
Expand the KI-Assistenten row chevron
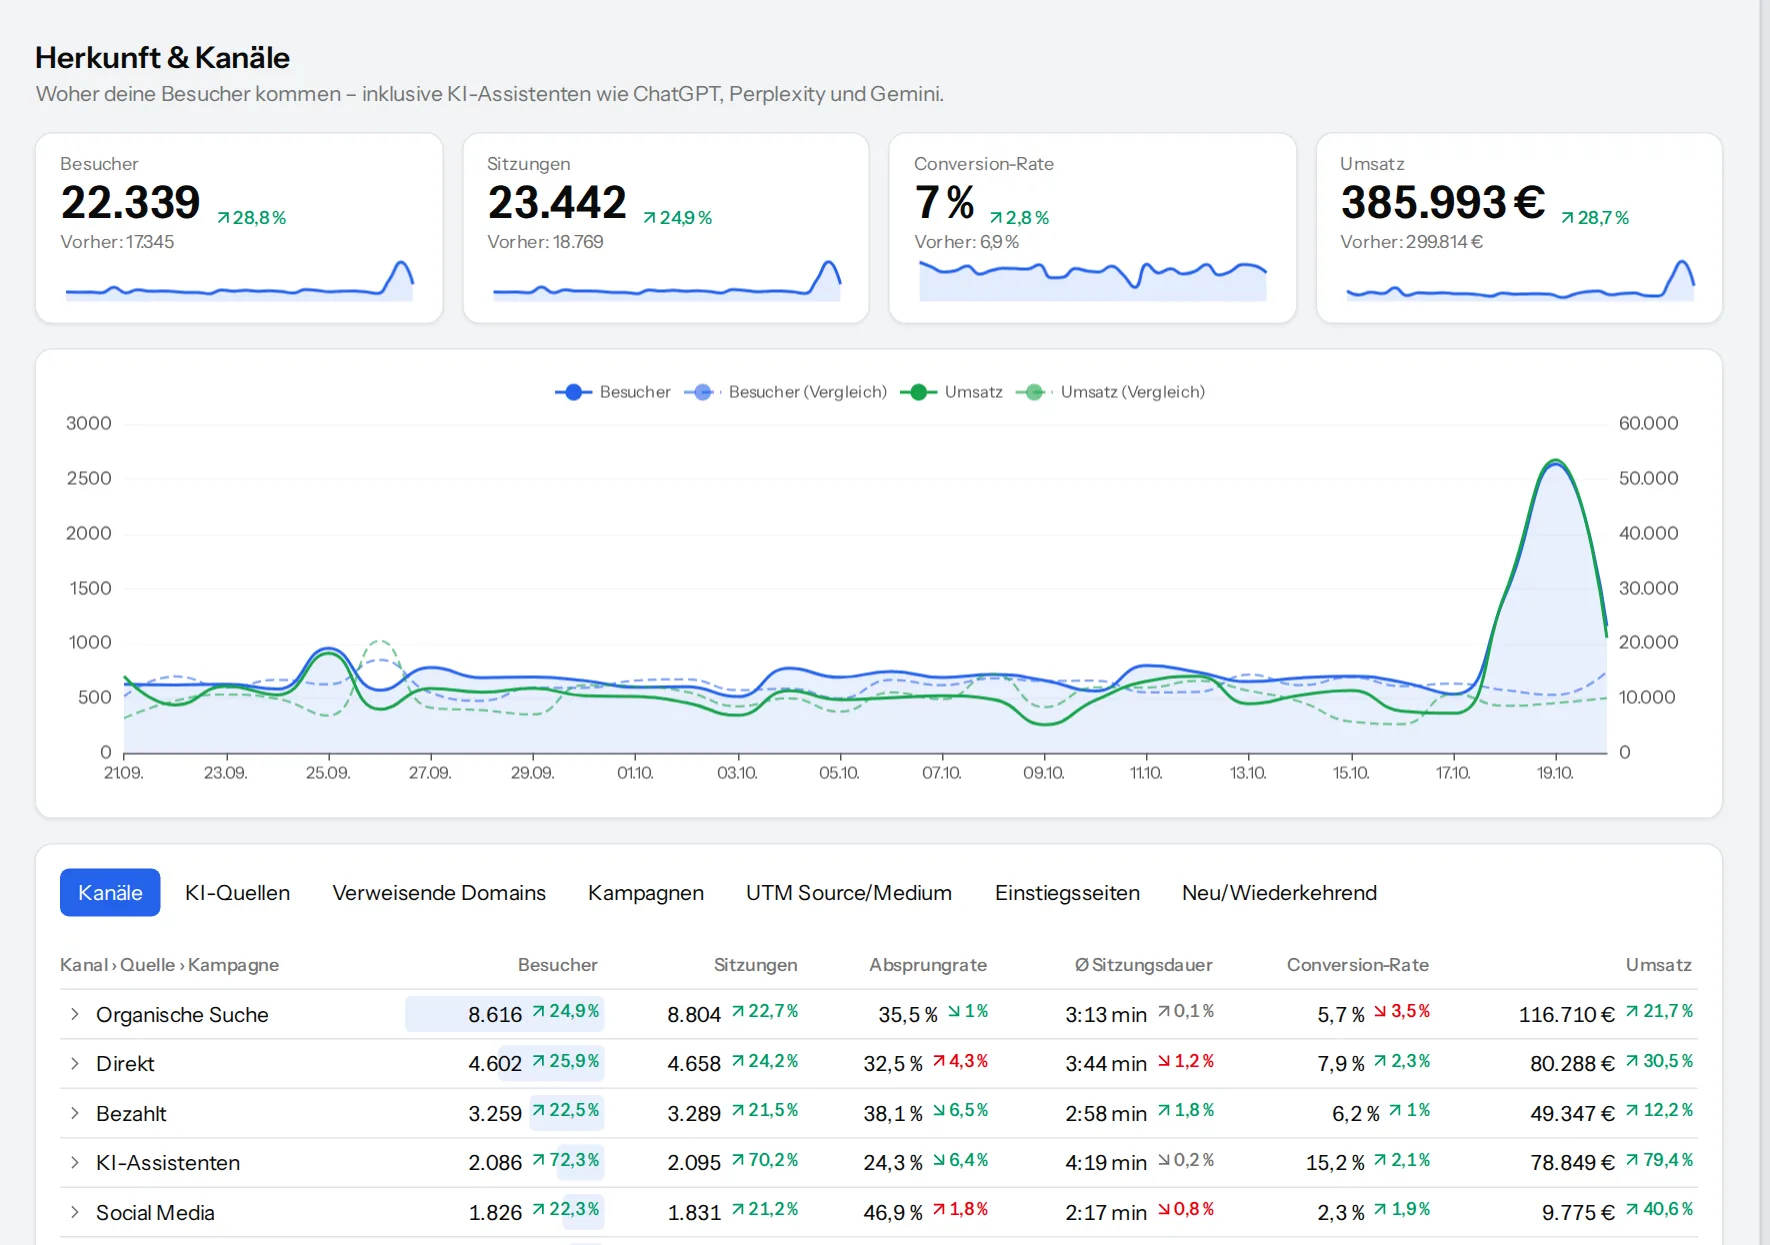click(x=75, y=1162)
